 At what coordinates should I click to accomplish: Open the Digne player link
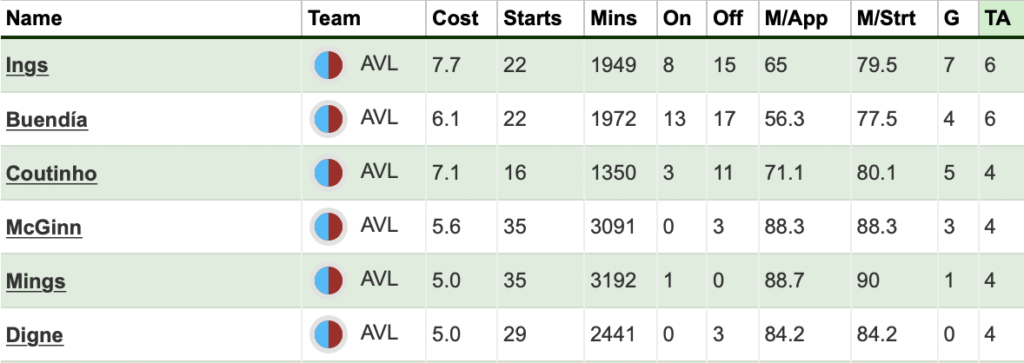click(x=35, y=336)
